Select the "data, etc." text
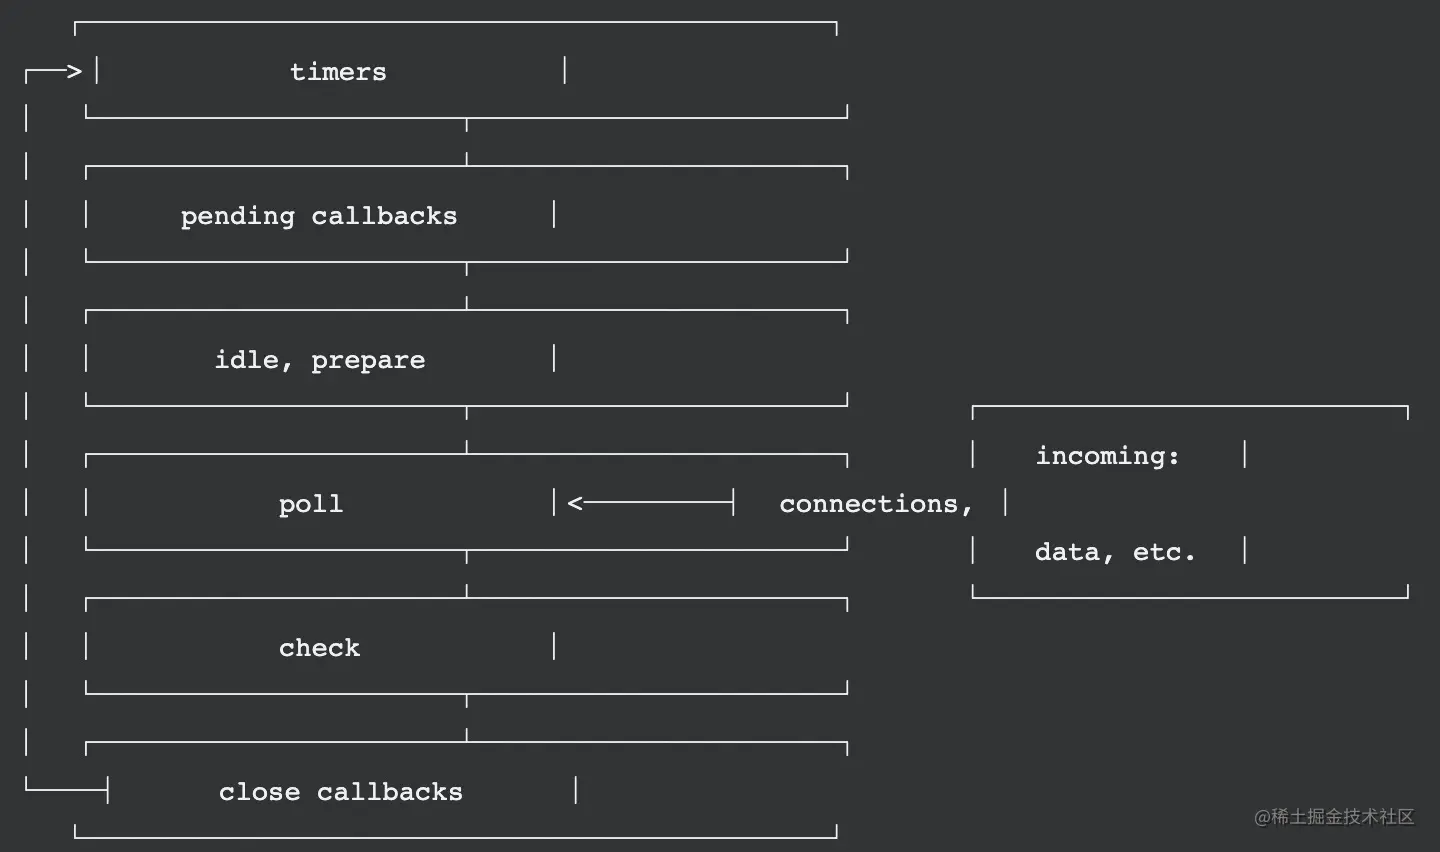The width and height of the screenshot is (1440, 852). (x=1114, y=552)
